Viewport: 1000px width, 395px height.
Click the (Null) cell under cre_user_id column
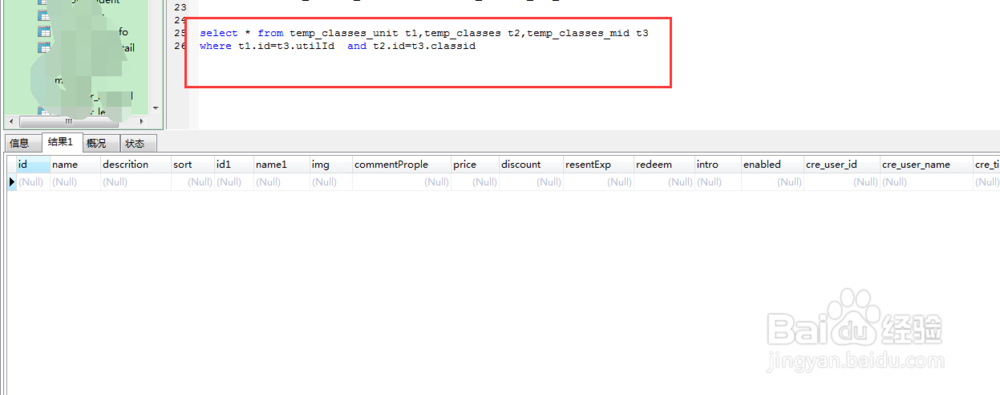(842, 182)
